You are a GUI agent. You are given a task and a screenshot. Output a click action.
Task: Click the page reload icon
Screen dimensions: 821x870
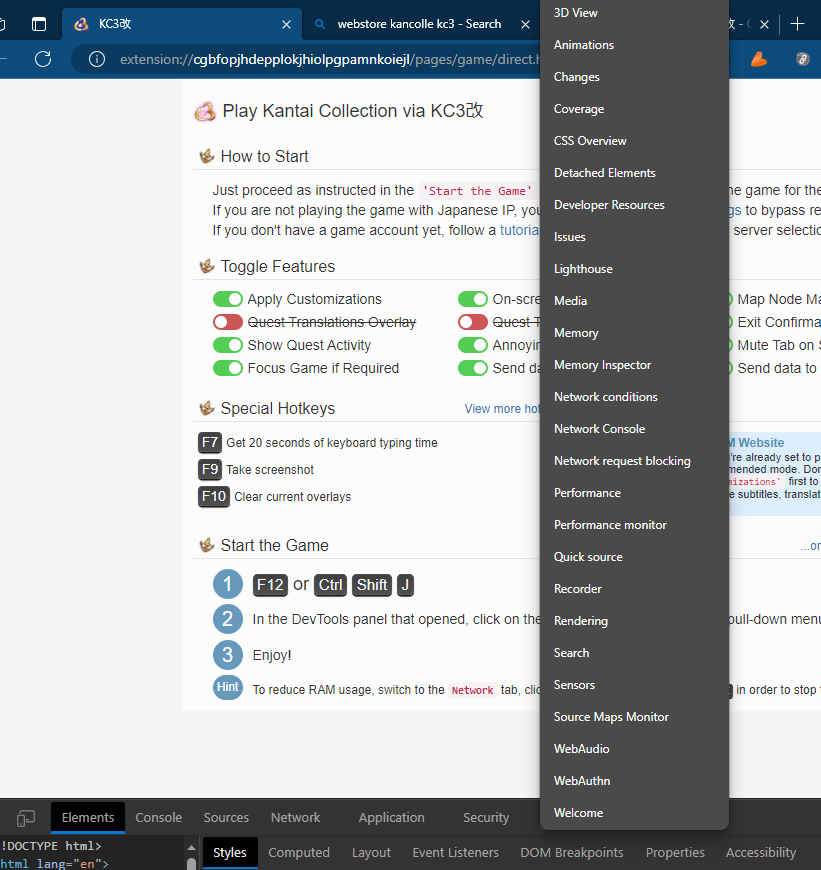pos(42,59)
